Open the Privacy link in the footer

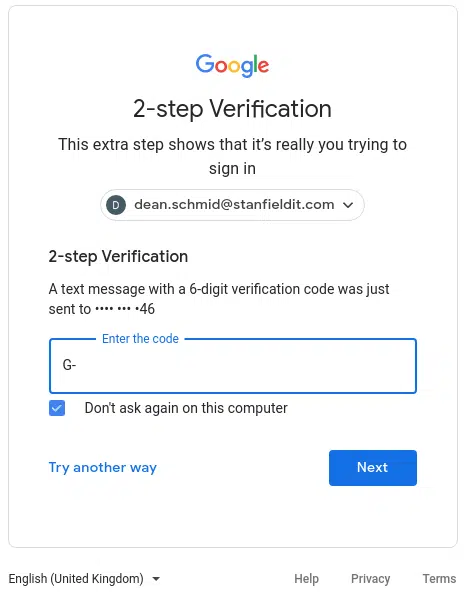[x=370, y=578]
